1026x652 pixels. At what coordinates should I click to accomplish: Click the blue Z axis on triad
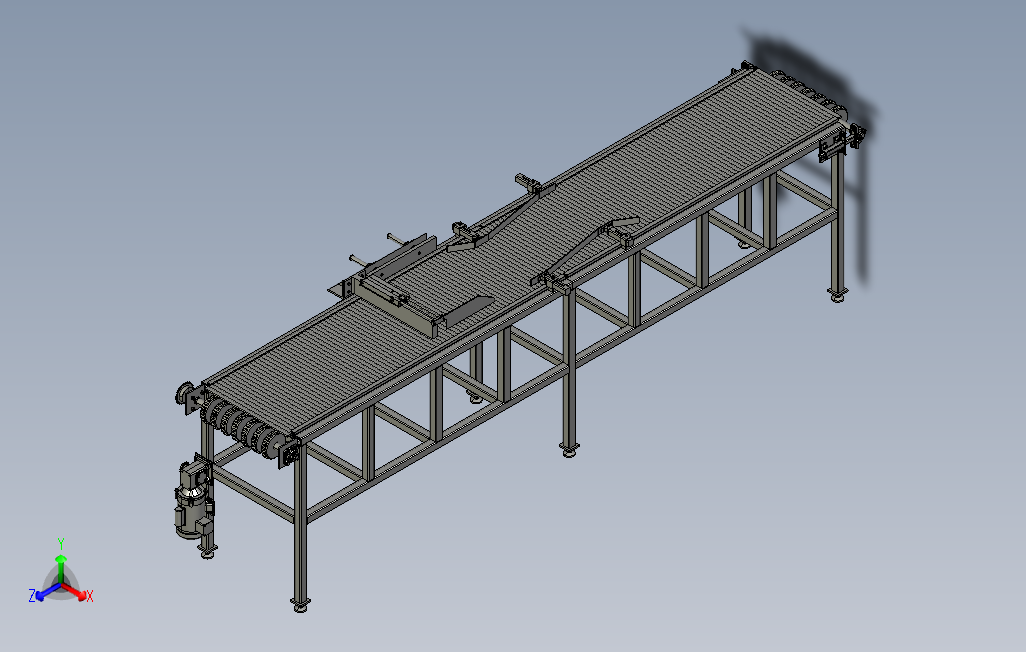(x=48, y=591)
